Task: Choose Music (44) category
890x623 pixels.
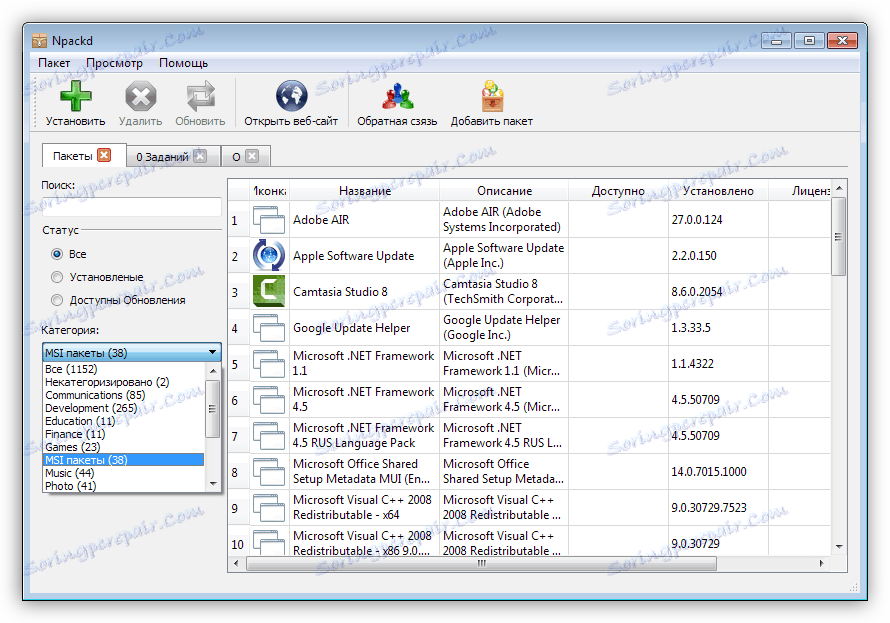Action: (x=124, y=473)
